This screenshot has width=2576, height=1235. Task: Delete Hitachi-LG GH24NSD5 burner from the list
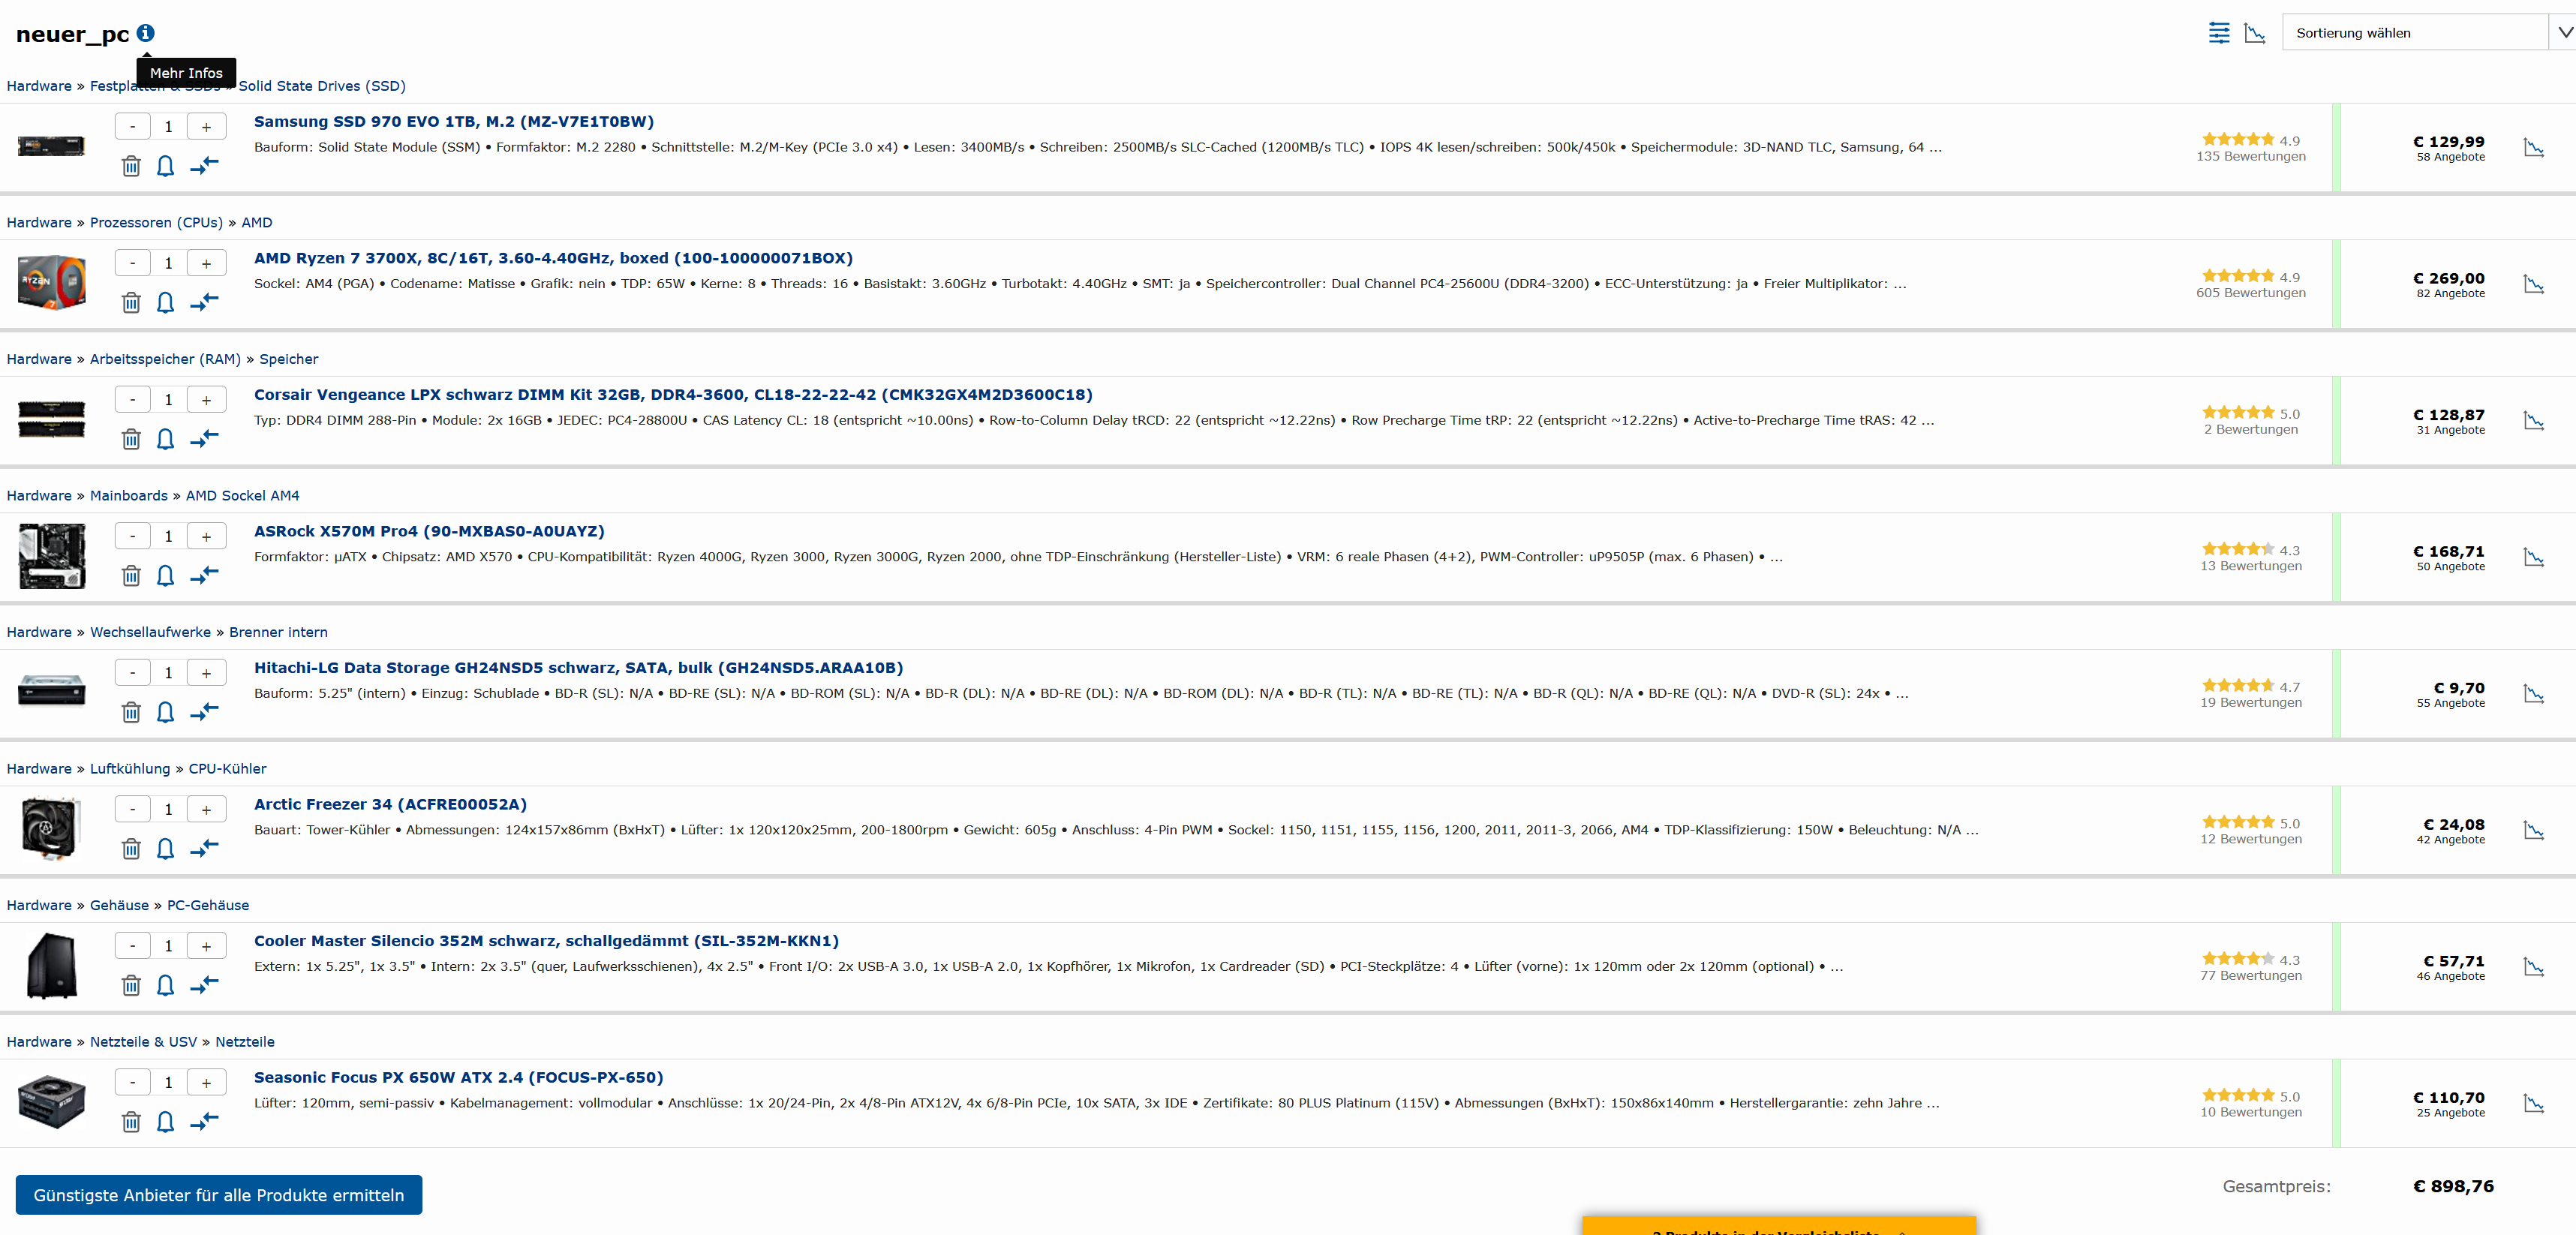pos(131,712)
